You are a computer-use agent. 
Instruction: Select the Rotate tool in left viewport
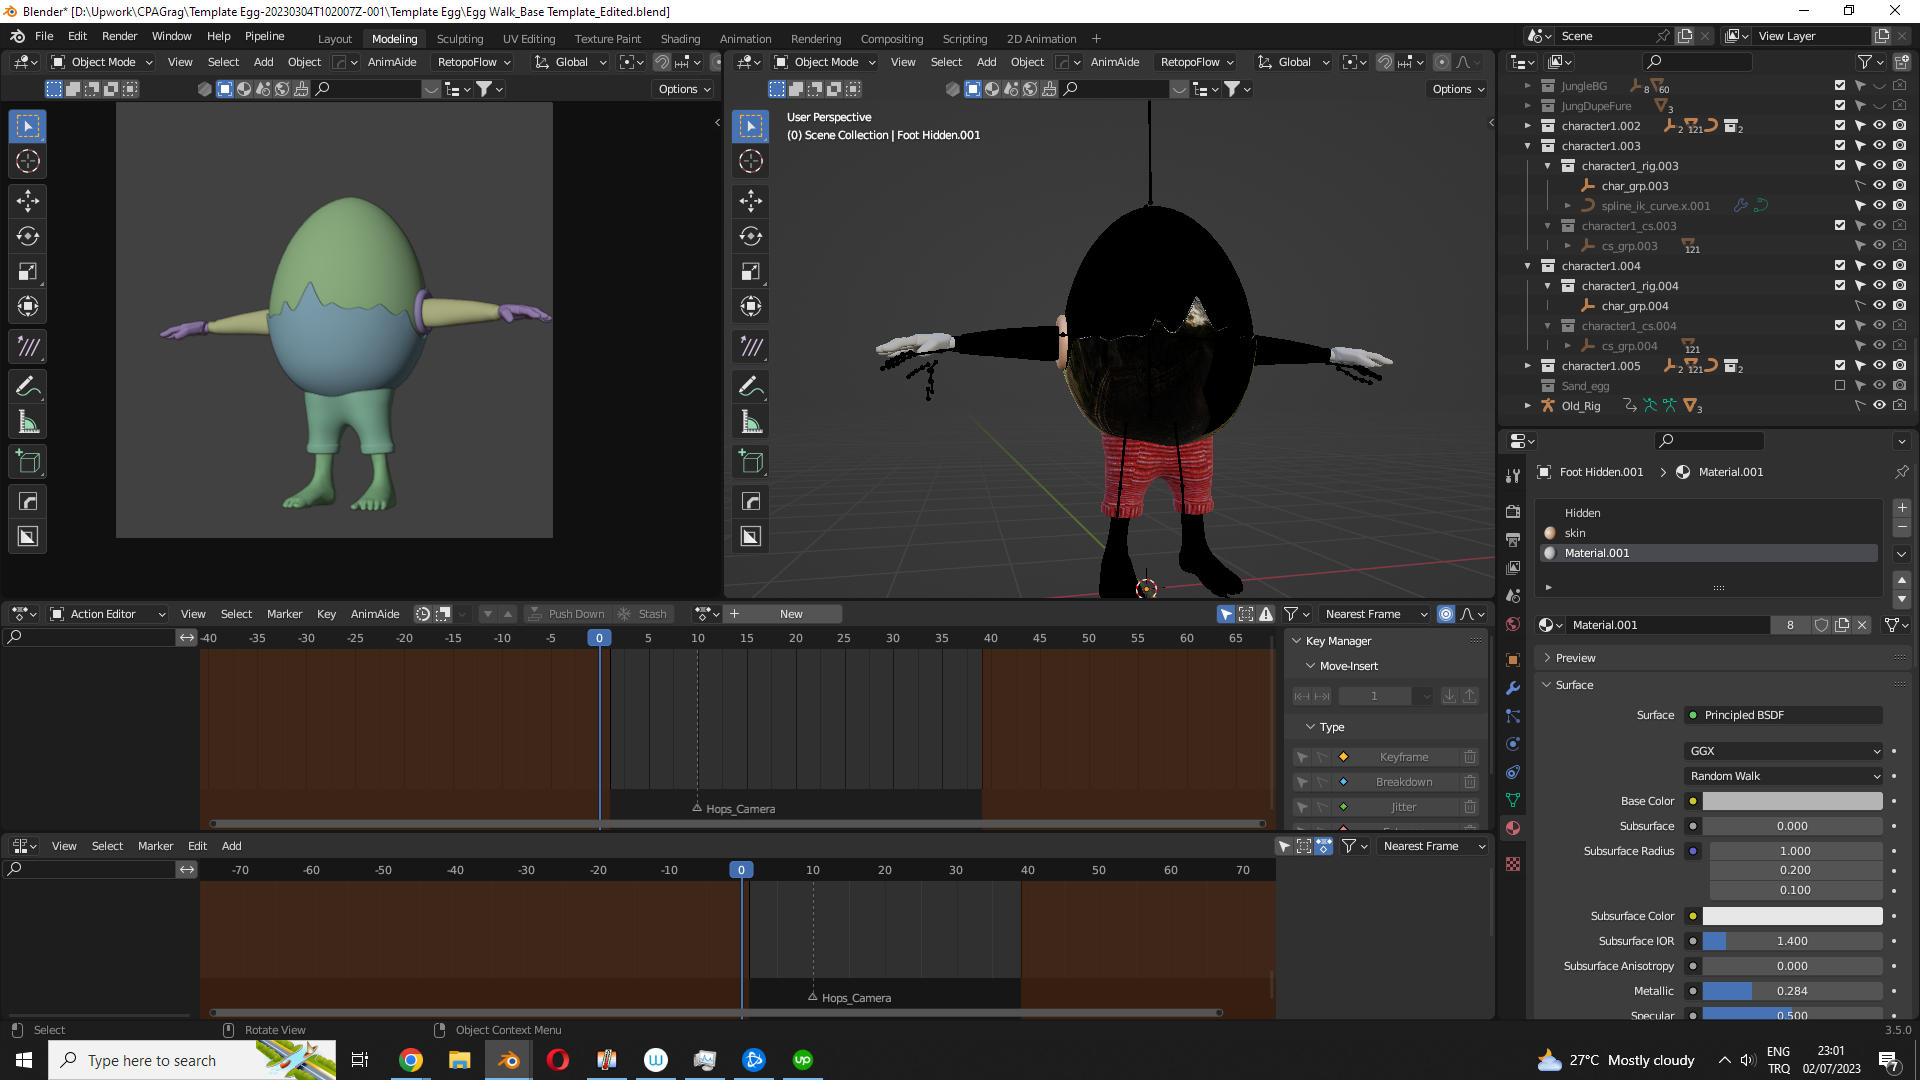pyautogui.click(x=28, y=237)
